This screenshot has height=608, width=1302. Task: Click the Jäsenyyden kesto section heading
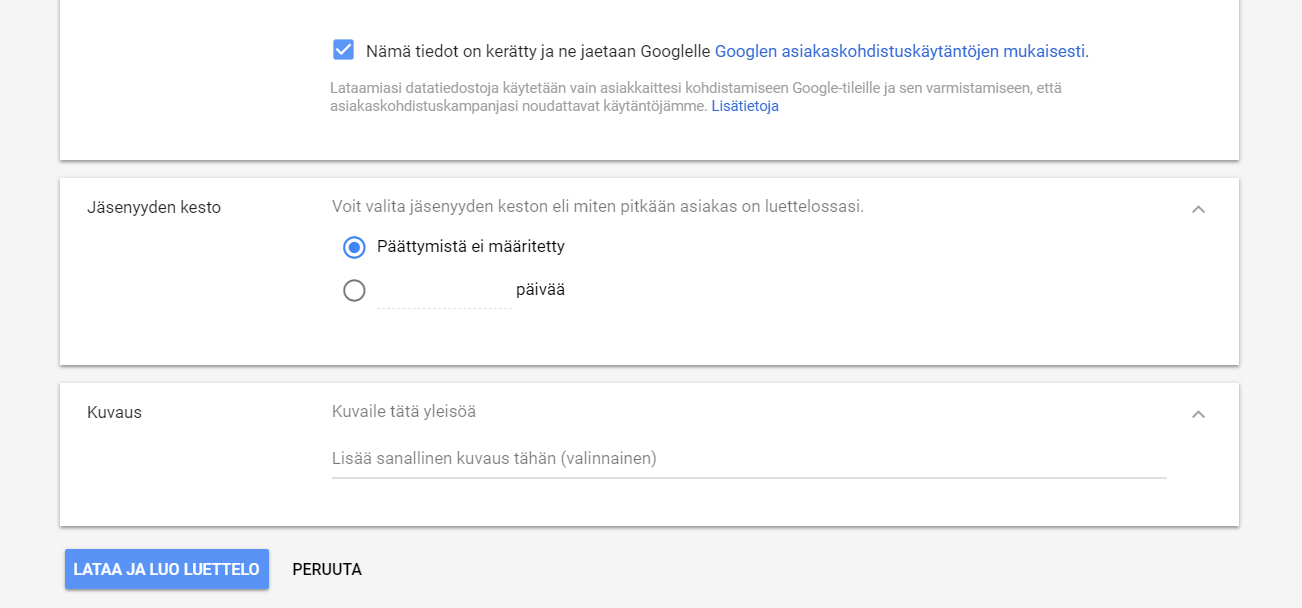(154, 208)
